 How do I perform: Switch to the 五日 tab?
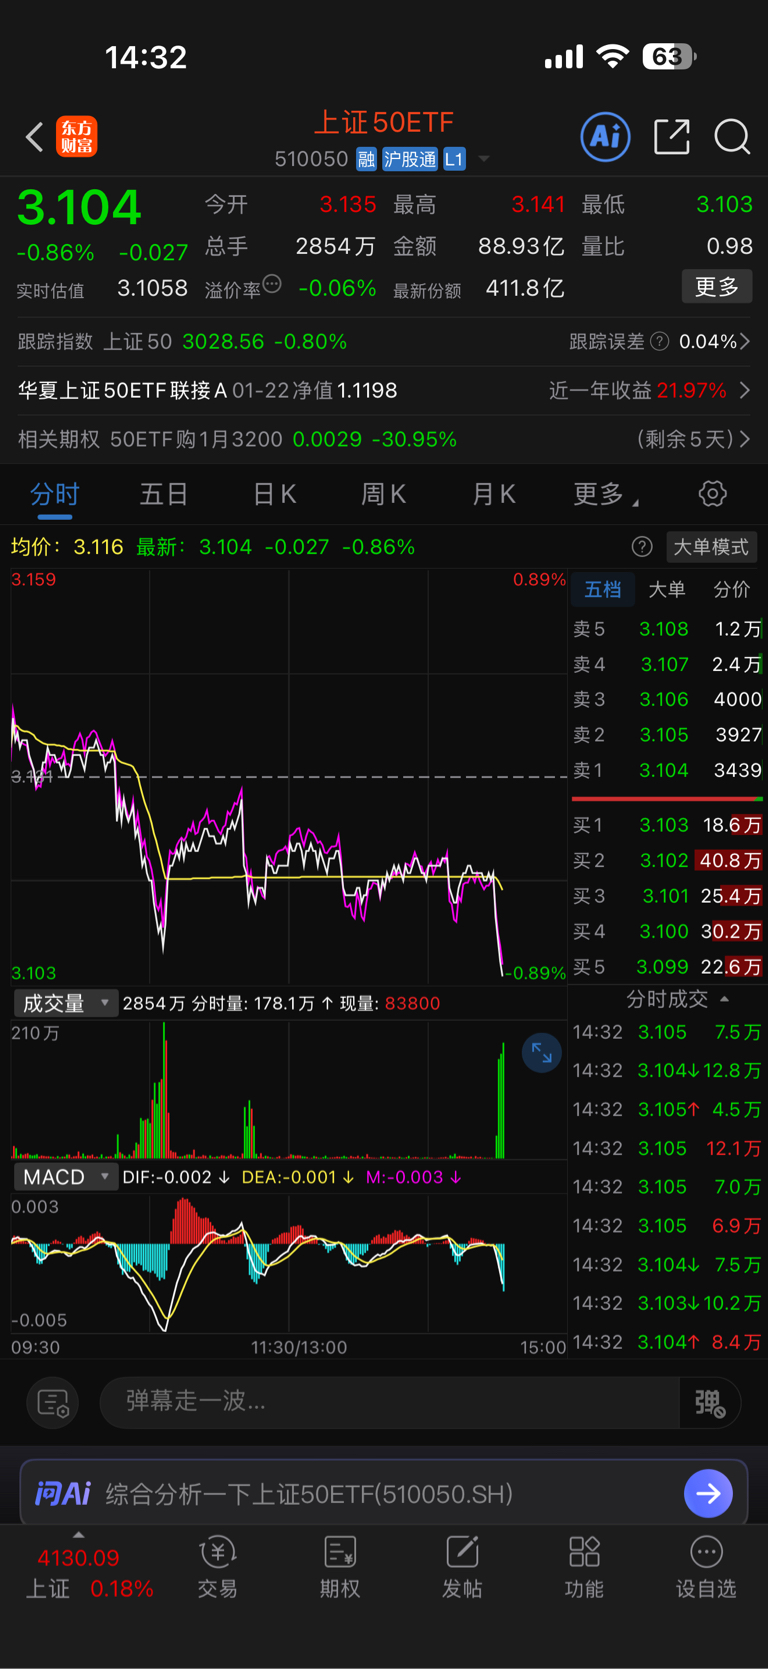[164, 494]
